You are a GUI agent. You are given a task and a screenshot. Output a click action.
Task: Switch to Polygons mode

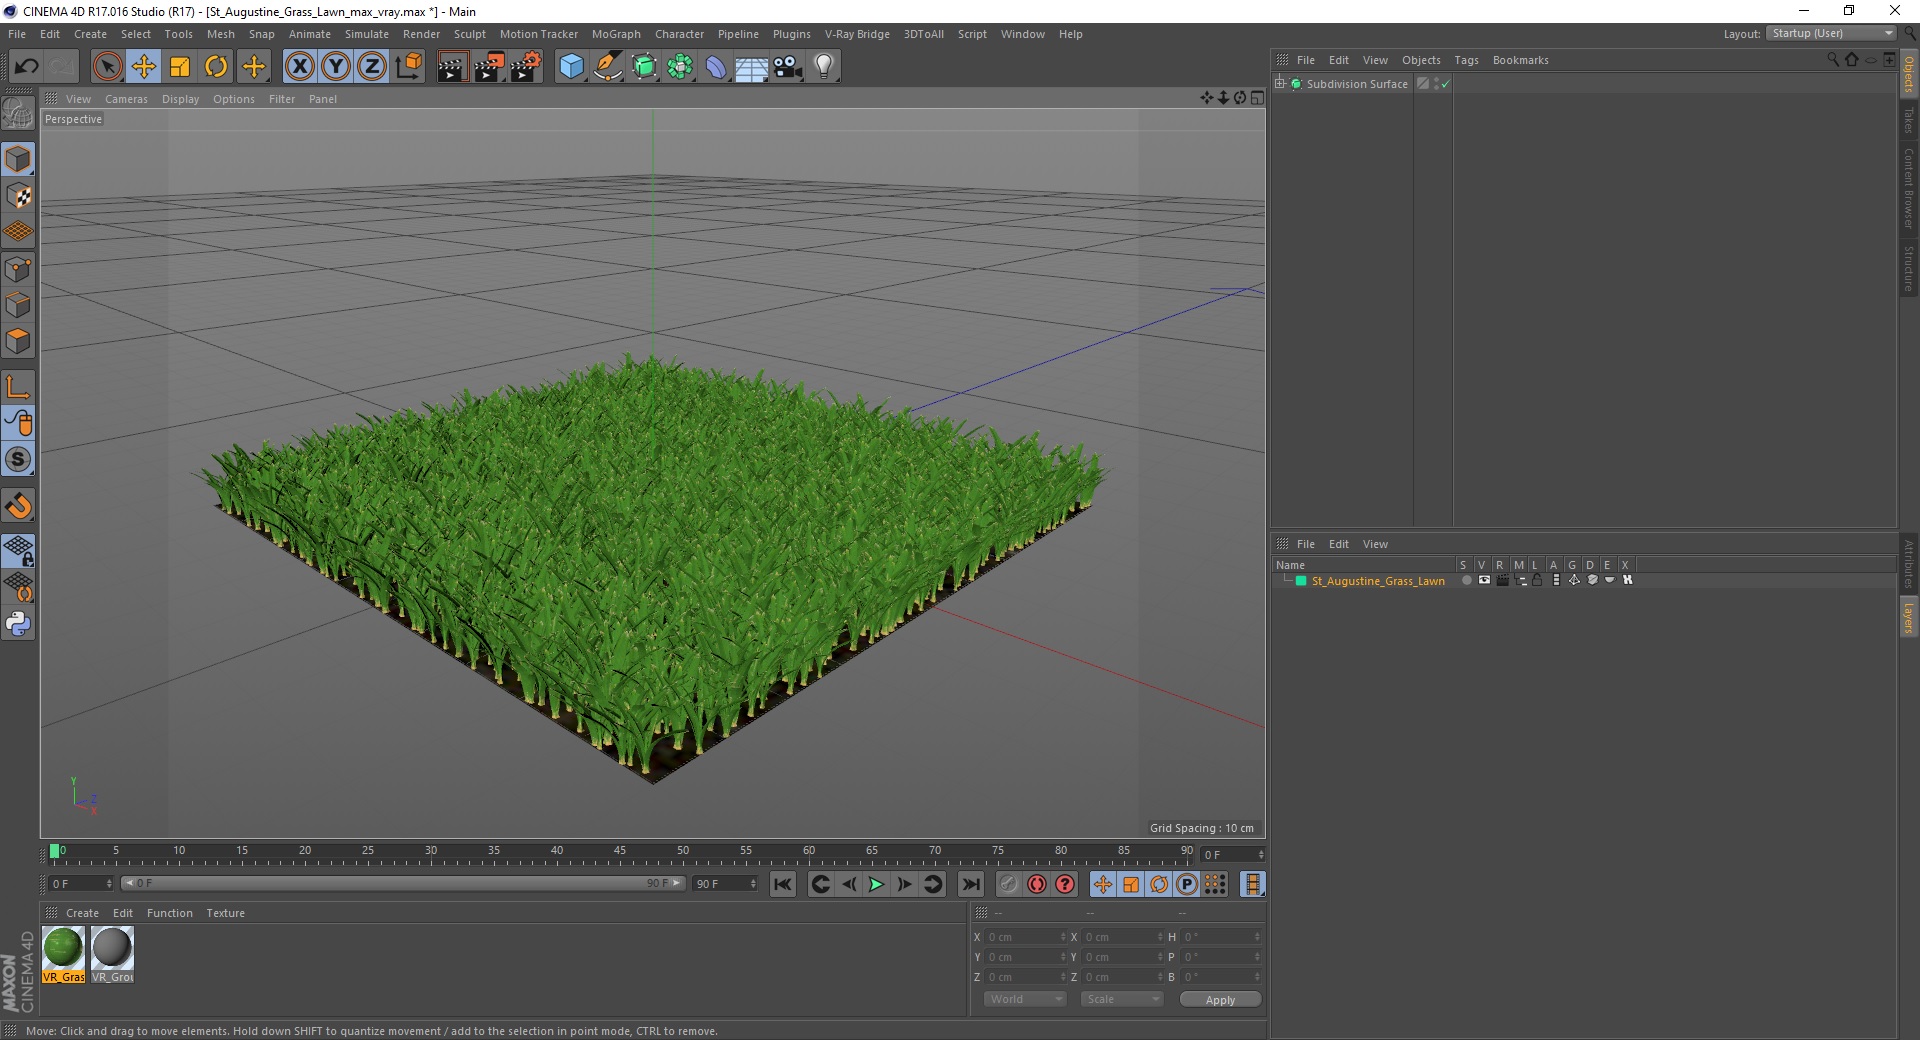tap(18, 341)
